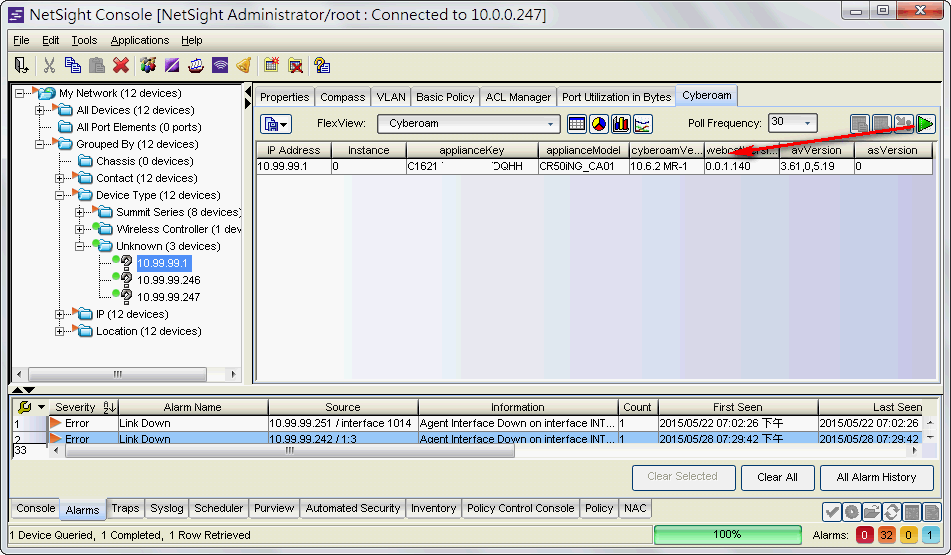Click the document icon at bottom right corner
The height and width of the screenshot is (555, 951).
coord(932,512)
